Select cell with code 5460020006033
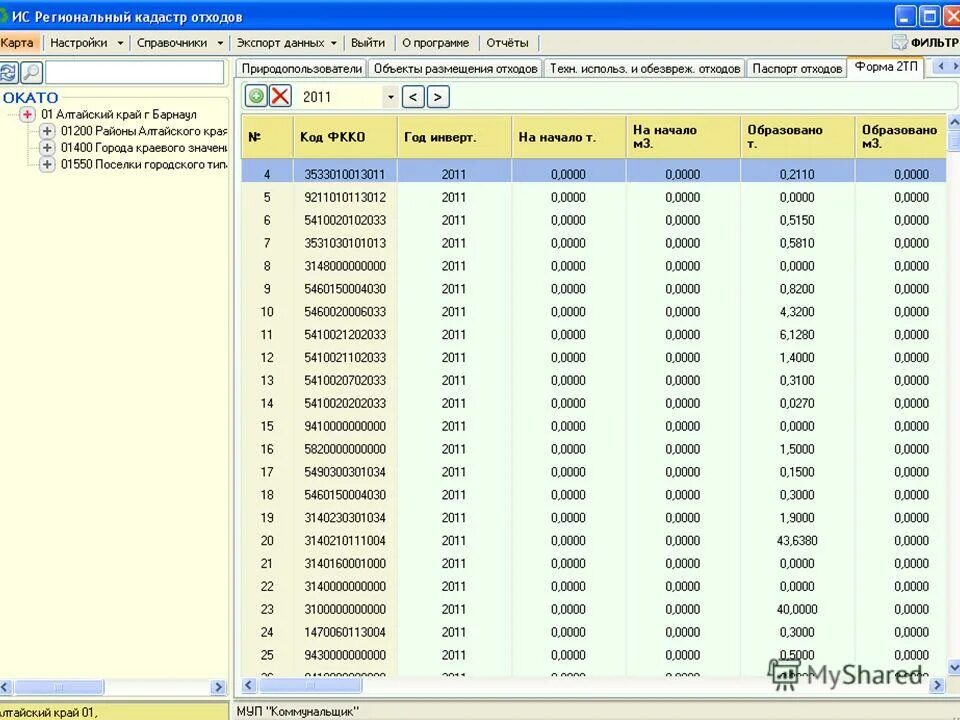The height and width of the screenshot is (720, 960). [x=345, y=312]
